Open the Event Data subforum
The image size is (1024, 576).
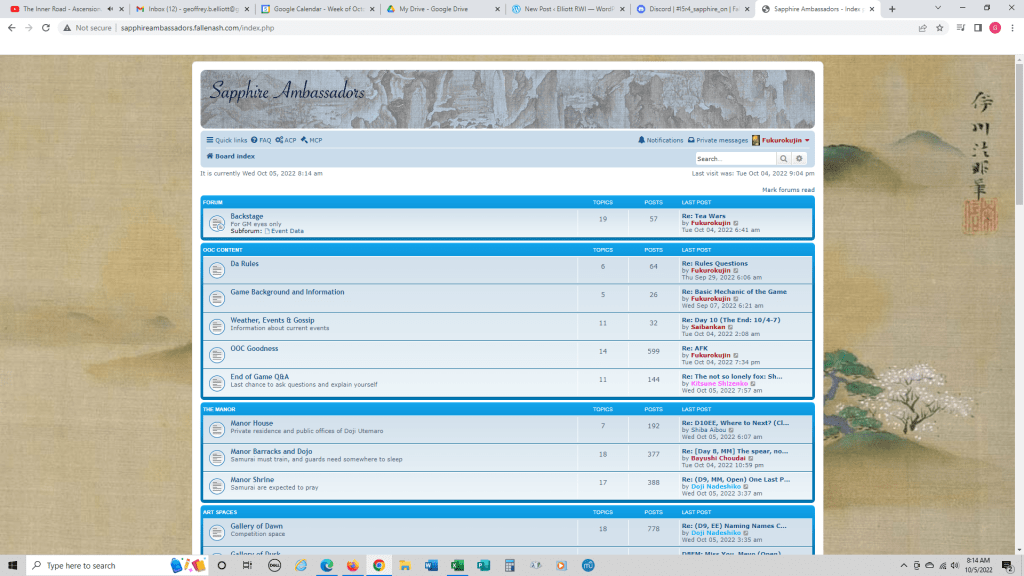click(286, 231)
